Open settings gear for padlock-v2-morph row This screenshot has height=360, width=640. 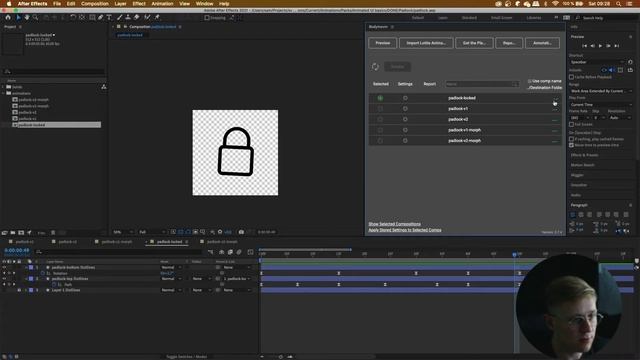coord(405,140)
